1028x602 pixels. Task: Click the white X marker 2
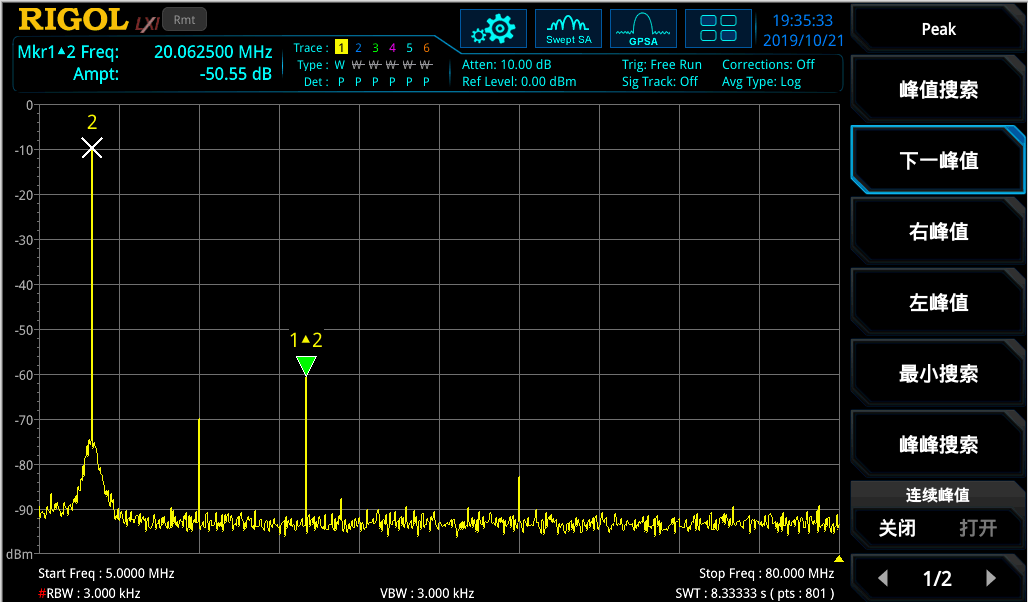[x=92, y=148]
